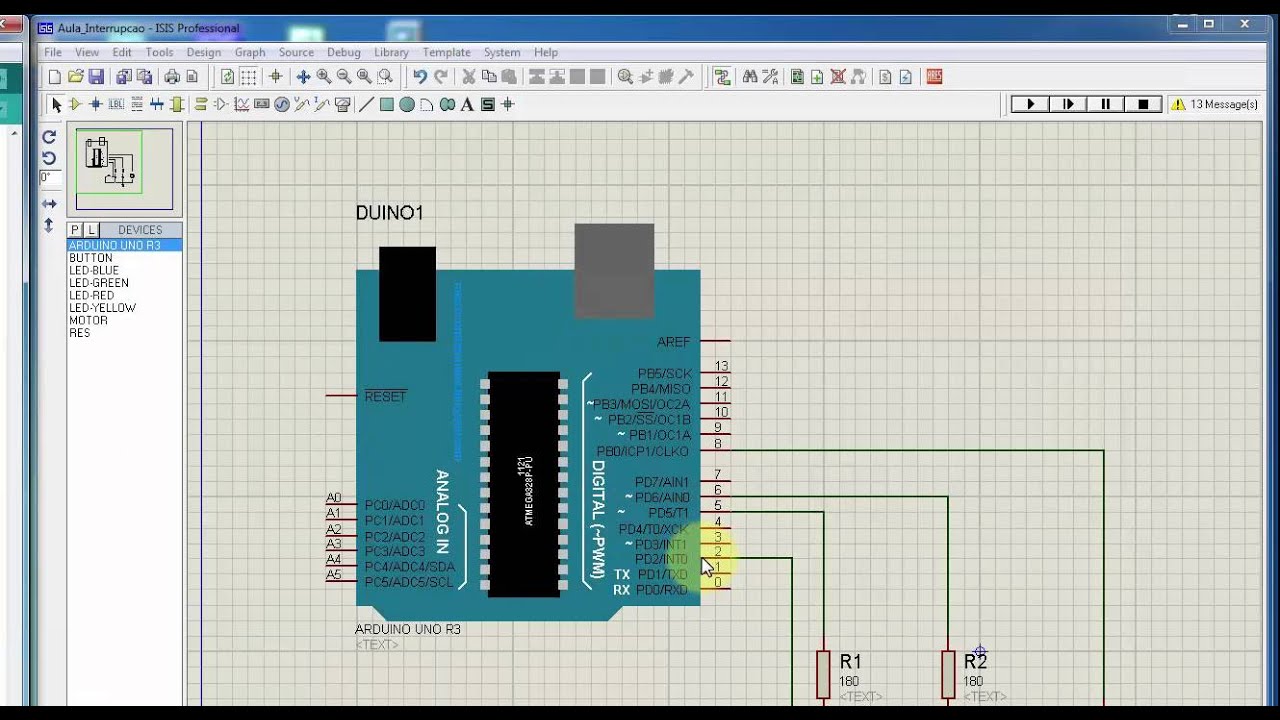The height and width of the screenshot is (720, 1280).
Task: Select the 2D Graphics Box tool
Action: tap(386, 104)
